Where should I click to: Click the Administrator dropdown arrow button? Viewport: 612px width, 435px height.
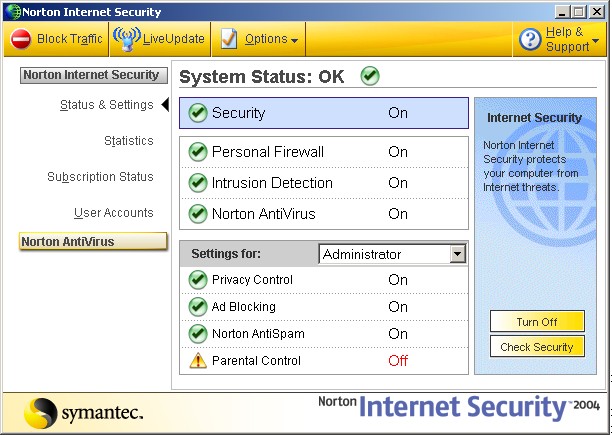pyautogui.click(x=457, y=254)
